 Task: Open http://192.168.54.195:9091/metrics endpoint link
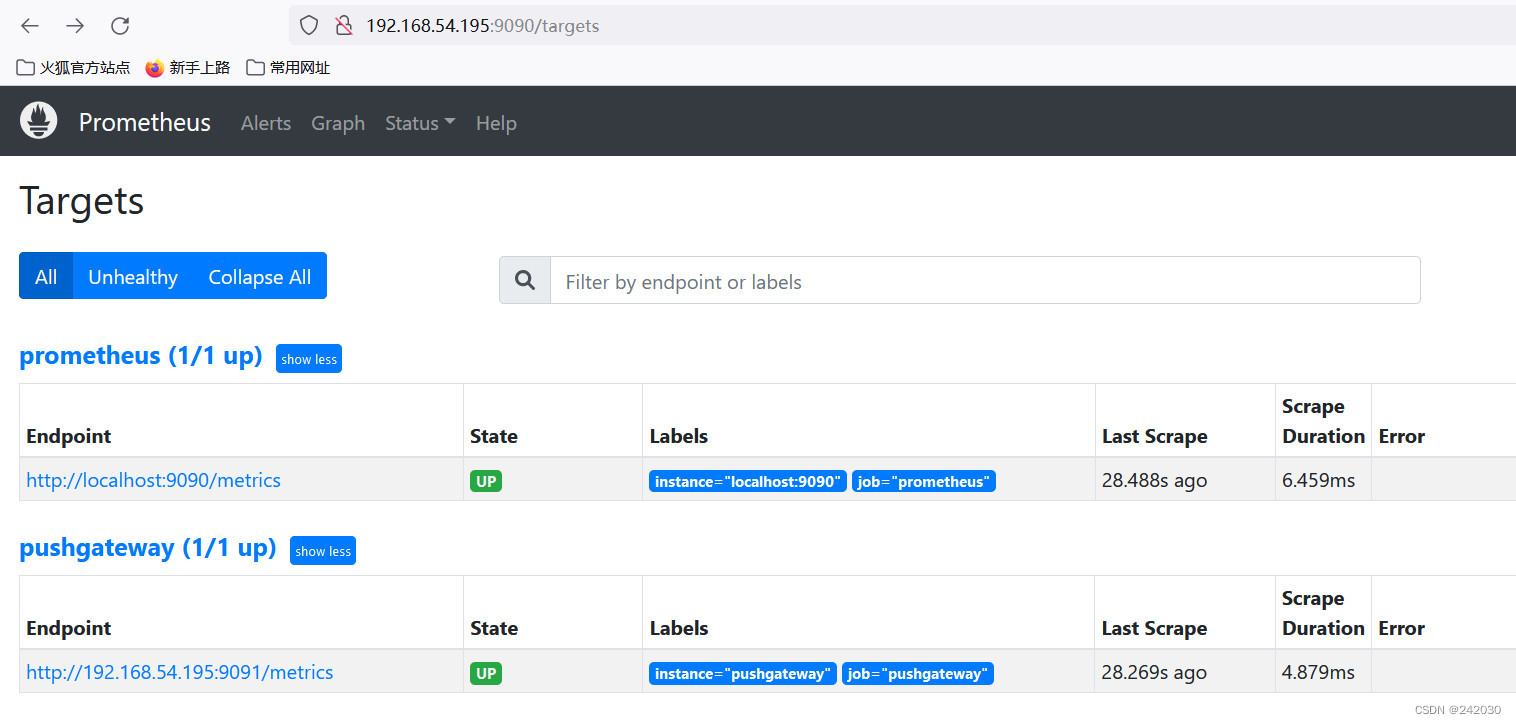(180, 672)
